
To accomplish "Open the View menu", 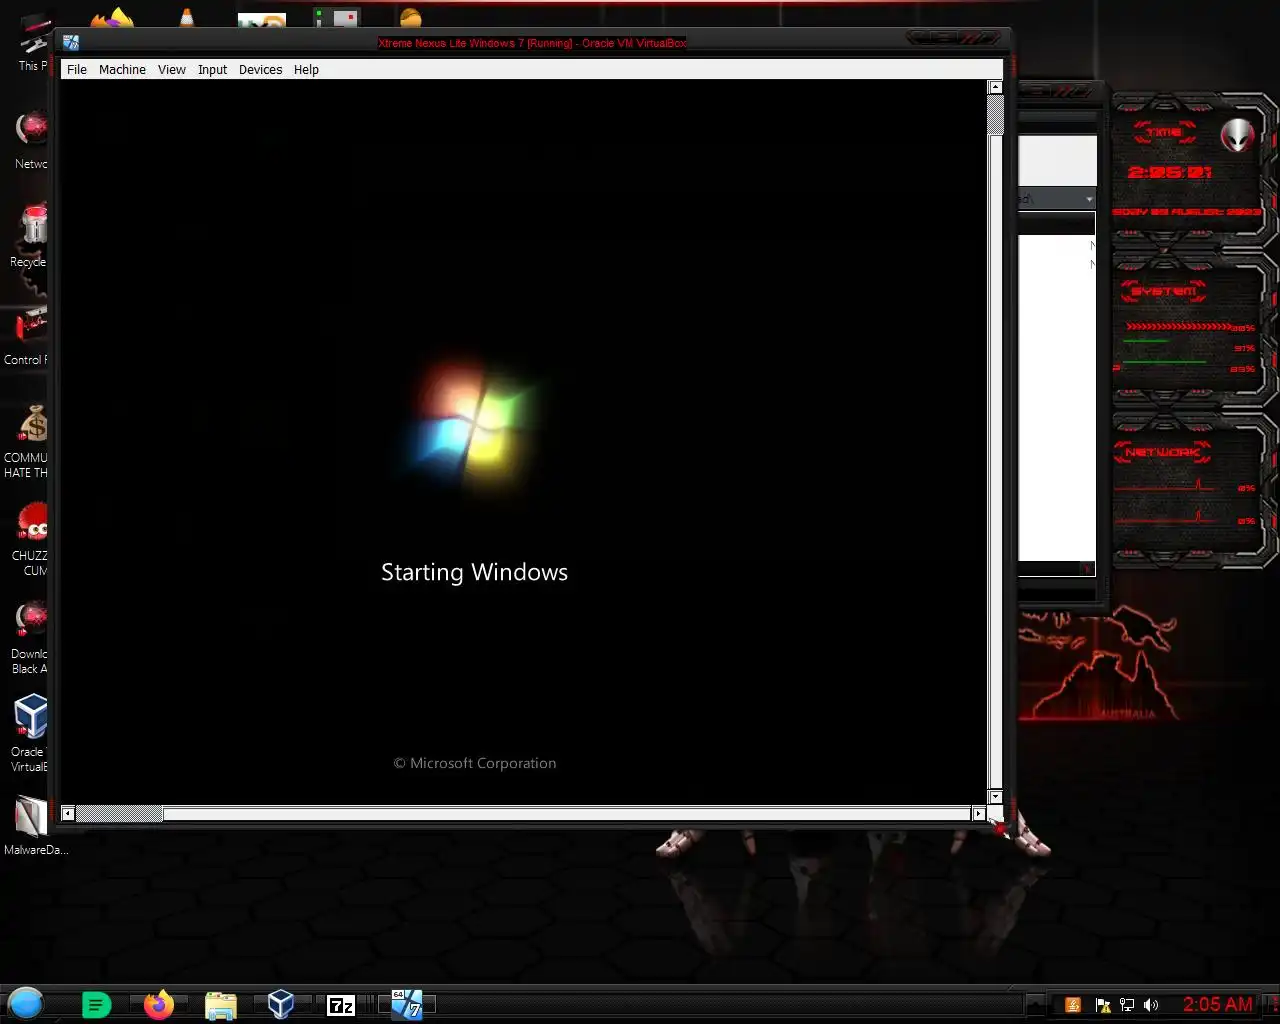I will pyautogui.click(x=172, y=70).
